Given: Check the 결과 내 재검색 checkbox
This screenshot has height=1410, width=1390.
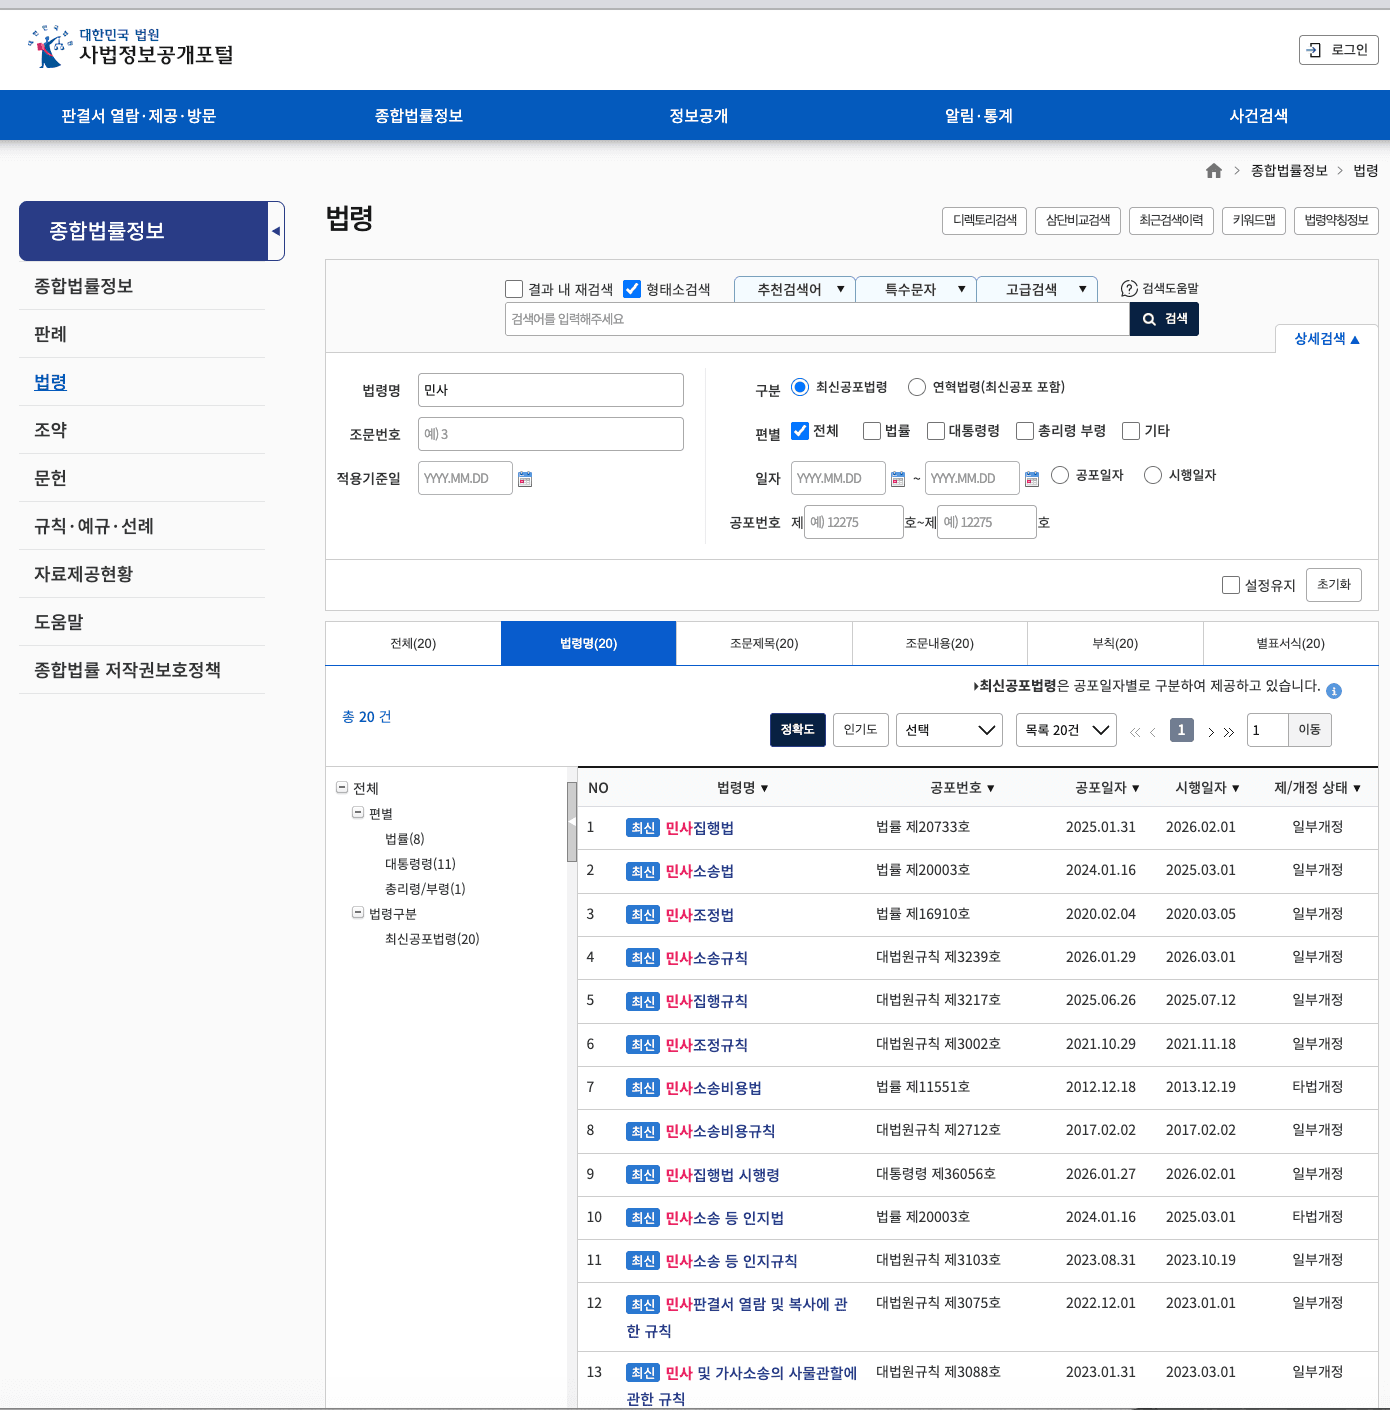Looking at the screenshot, I should click(514, 289).
